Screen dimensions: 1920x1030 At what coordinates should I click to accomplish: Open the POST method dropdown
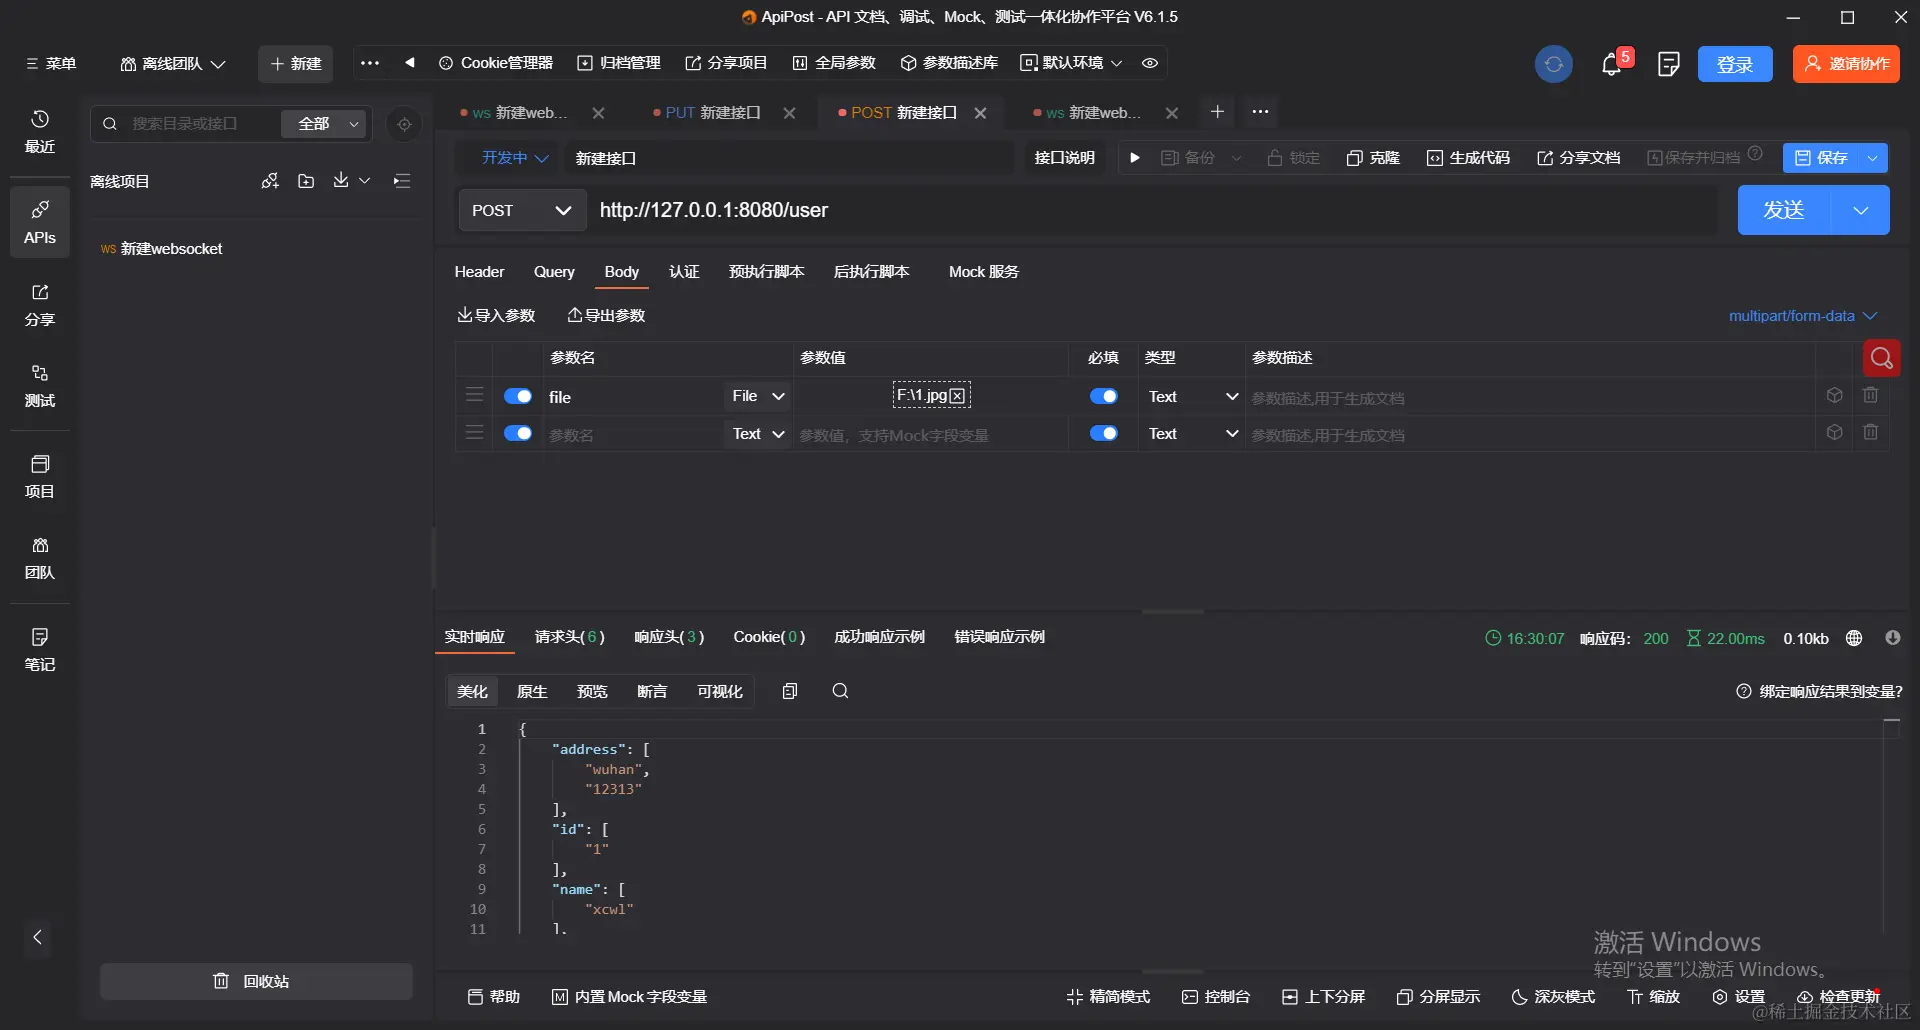click(522, 210)
